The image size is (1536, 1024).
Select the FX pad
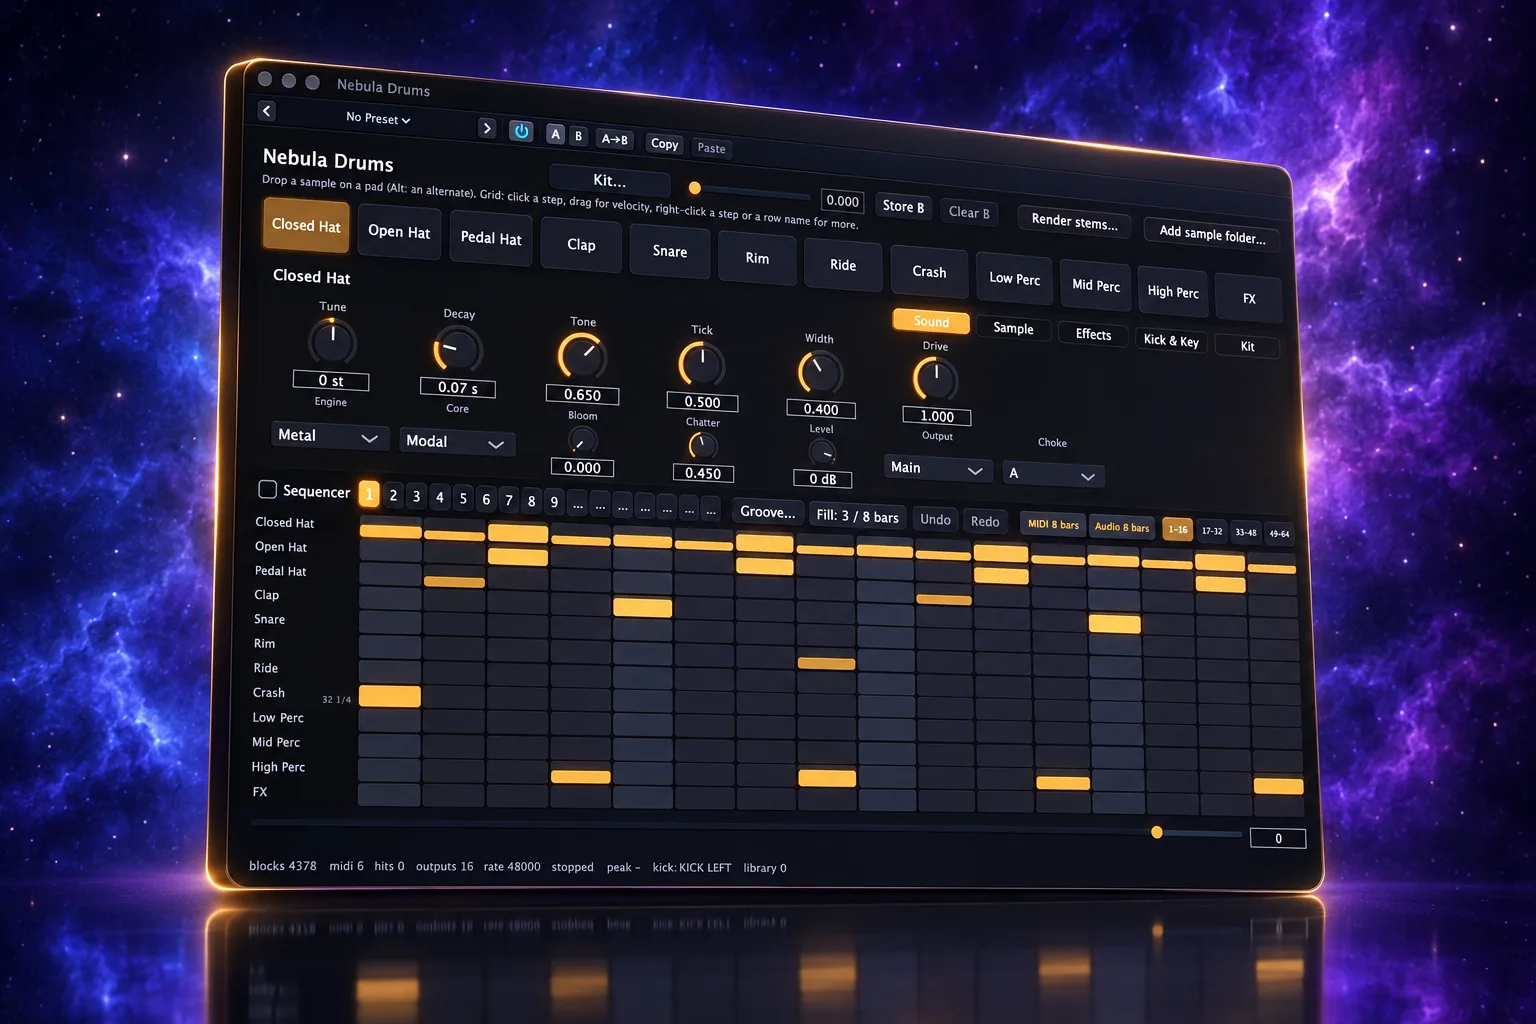1249,298
